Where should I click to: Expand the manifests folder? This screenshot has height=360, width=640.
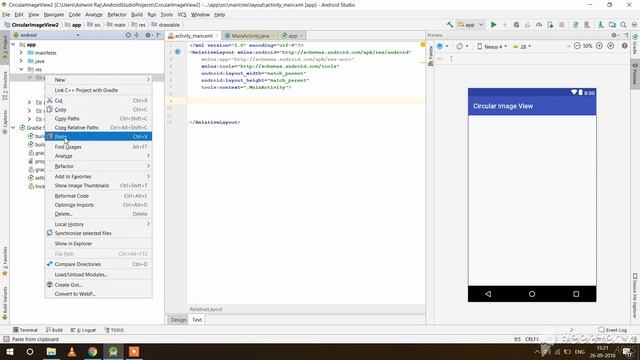pos(21,53)
